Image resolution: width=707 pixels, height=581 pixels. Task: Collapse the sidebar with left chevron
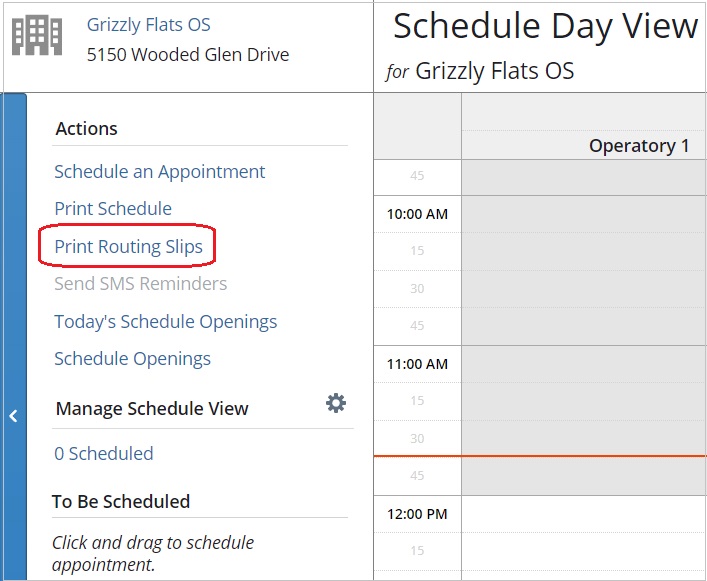(x=14, y=416)
